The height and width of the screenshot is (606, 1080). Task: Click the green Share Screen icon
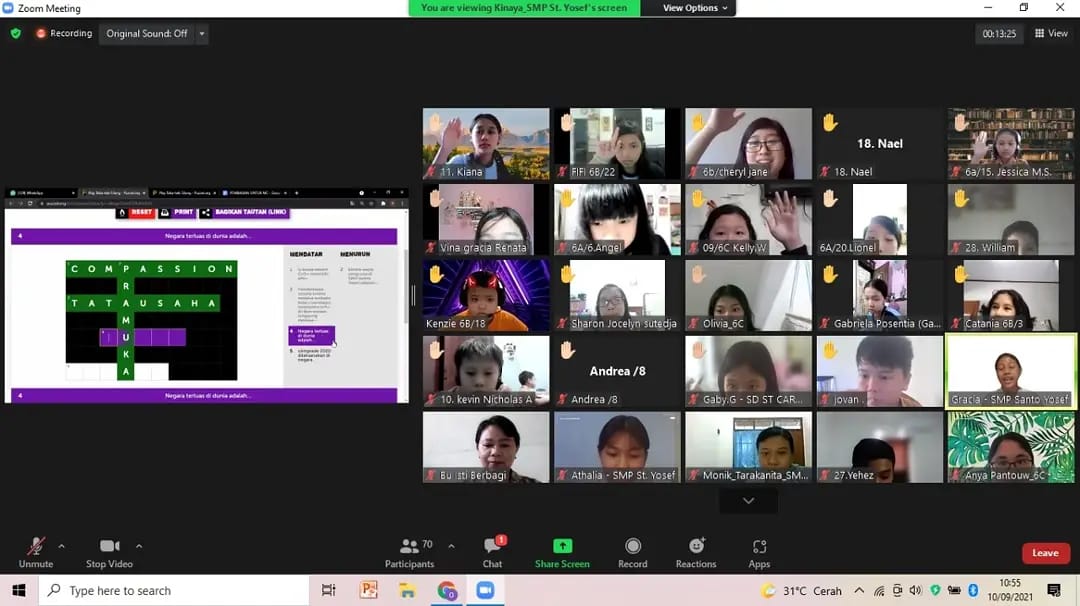(562, 546)
